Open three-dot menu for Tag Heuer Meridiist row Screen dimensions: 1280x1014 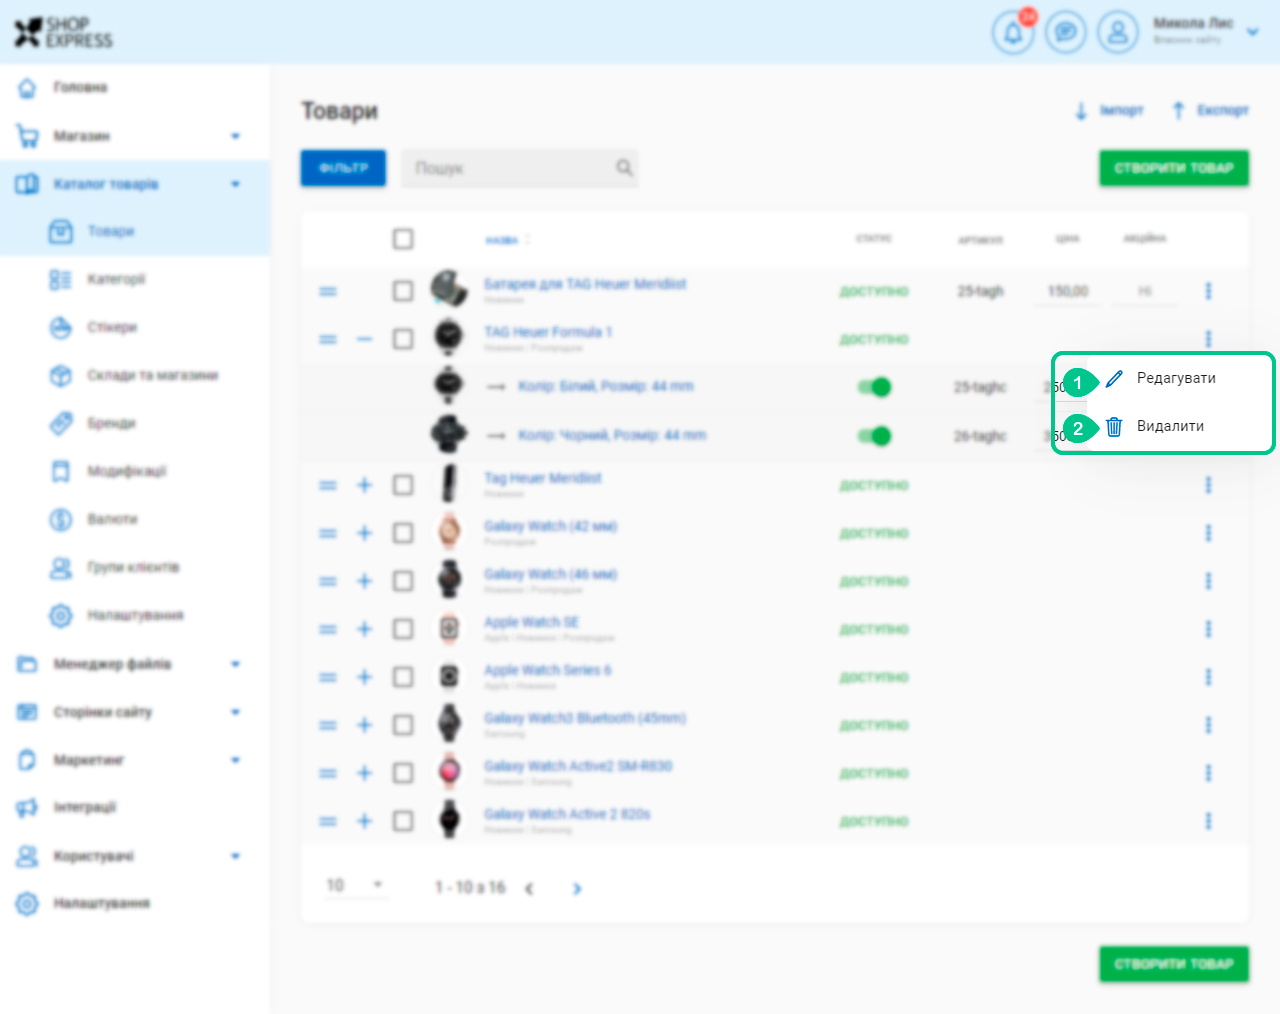tap(1208, 485)
